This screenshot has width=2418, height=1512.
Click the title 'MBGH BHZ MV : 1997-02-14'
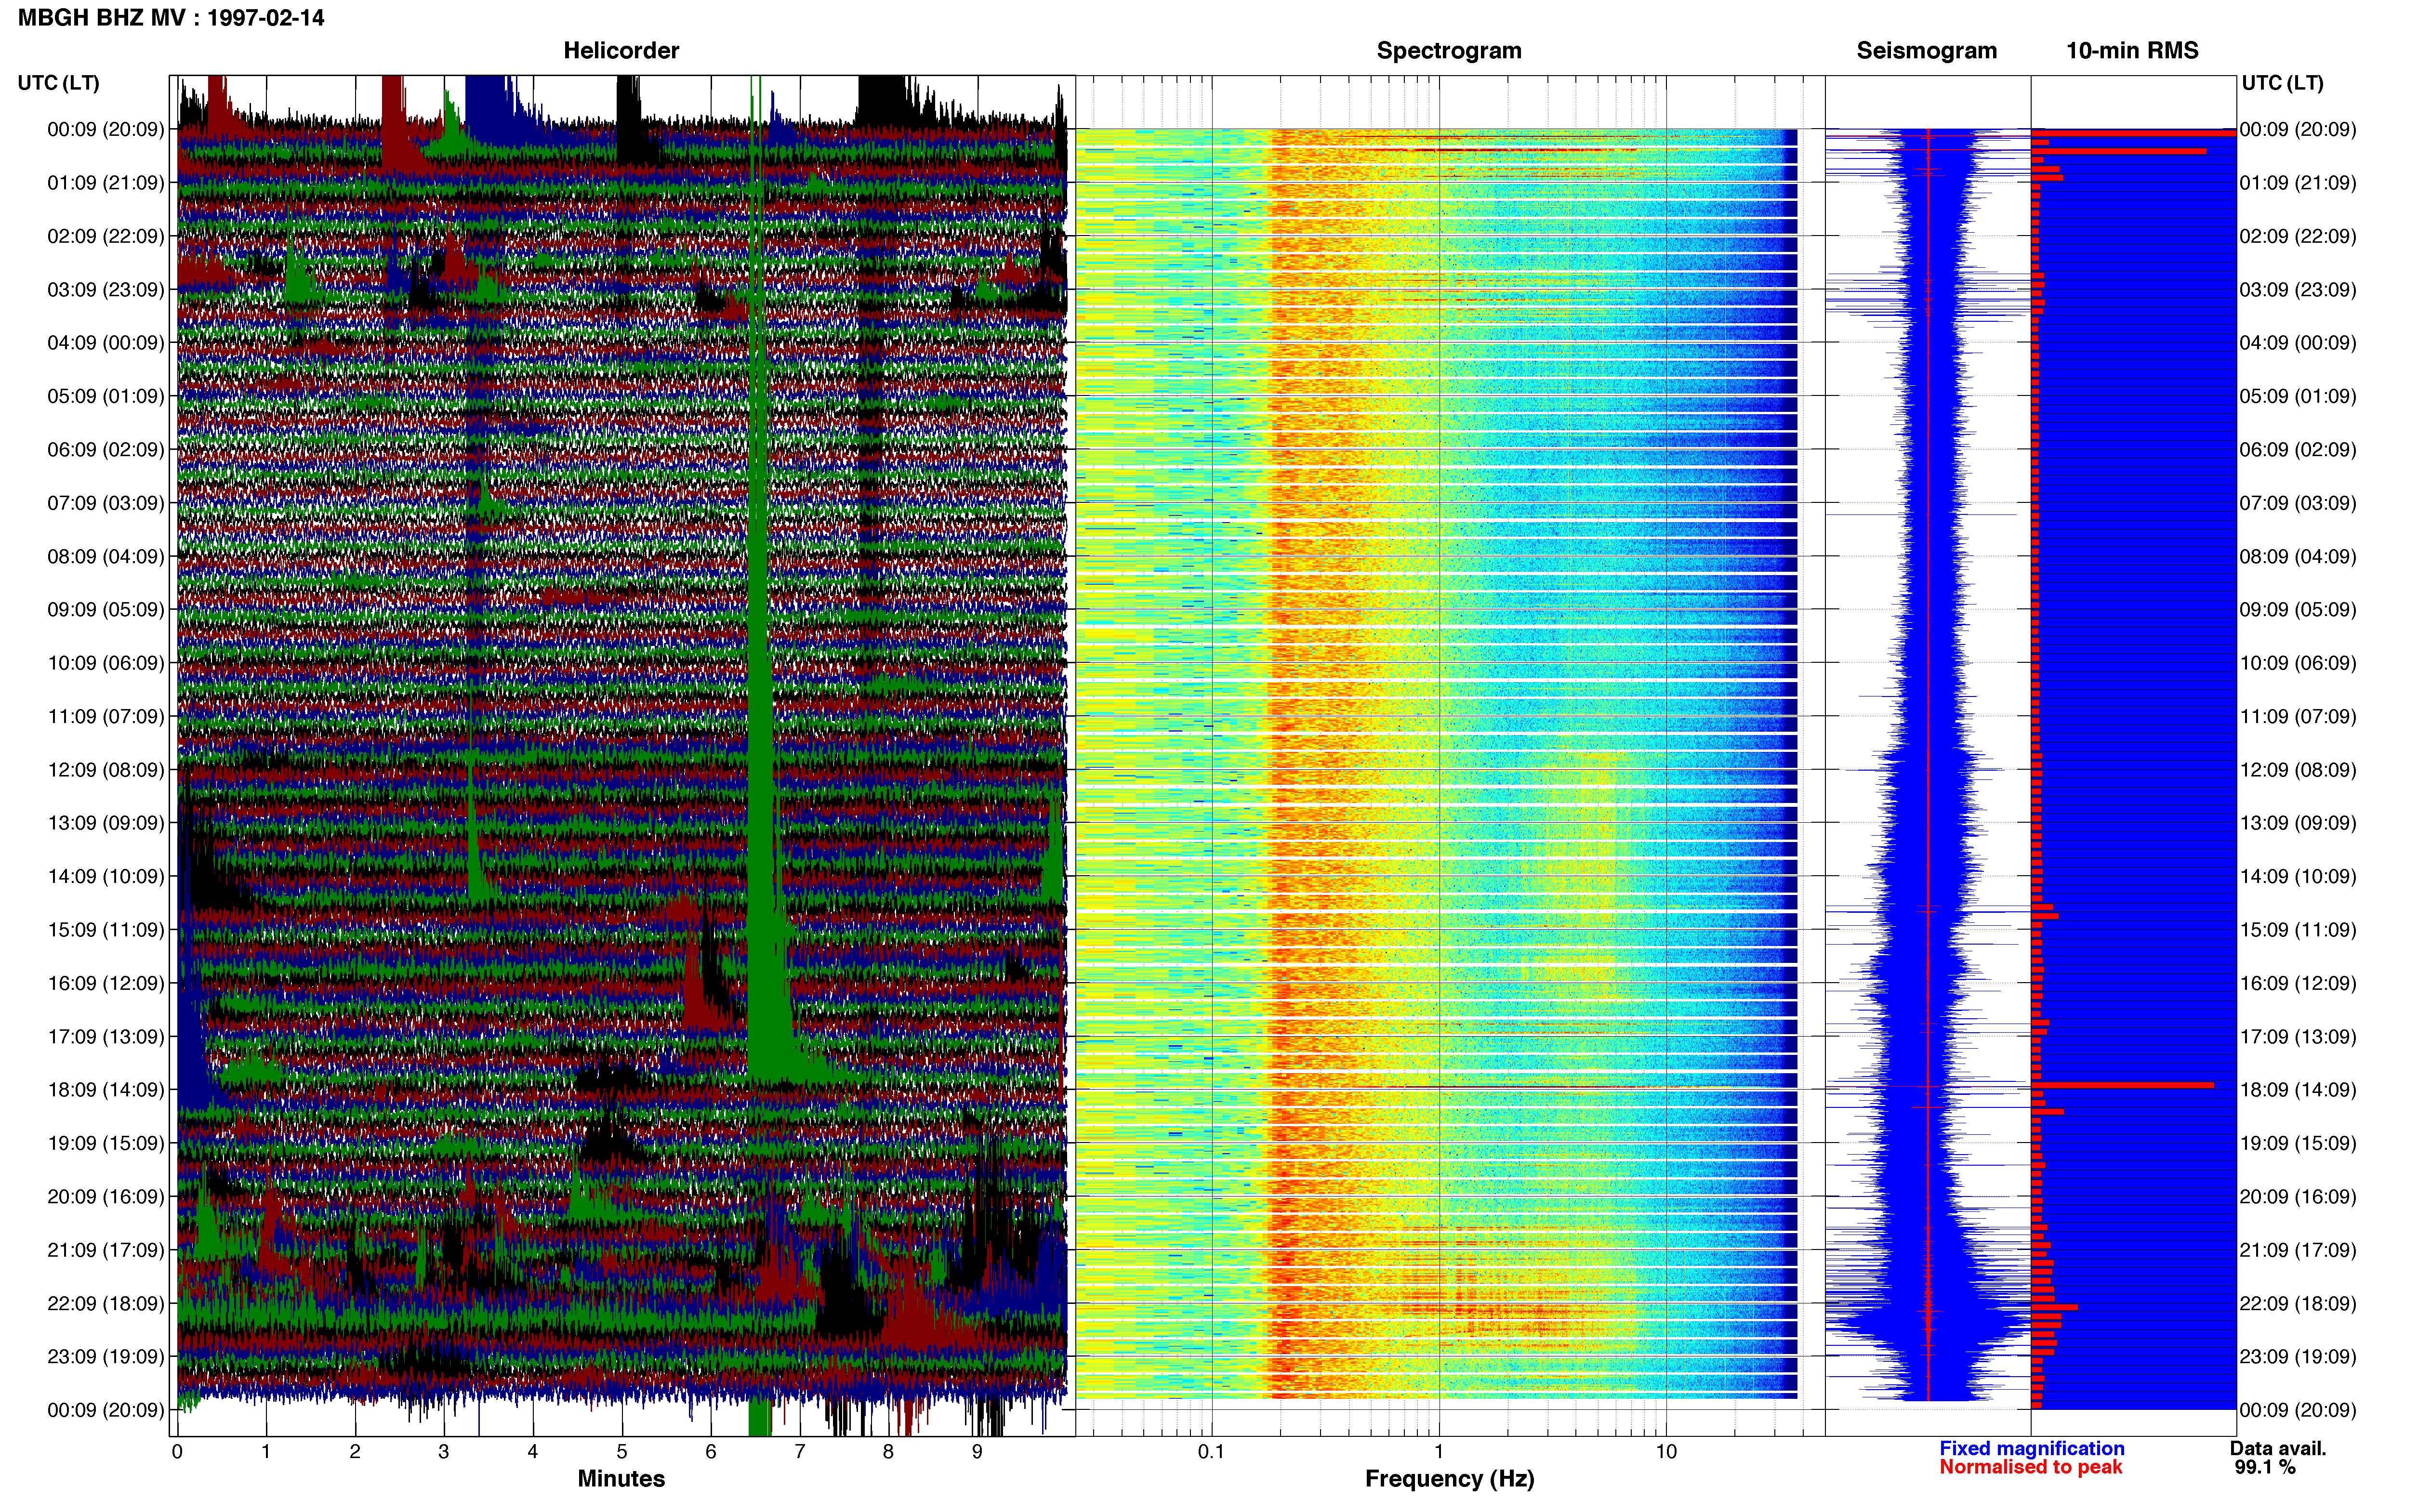pyautogui.click(x=171, y=18)
